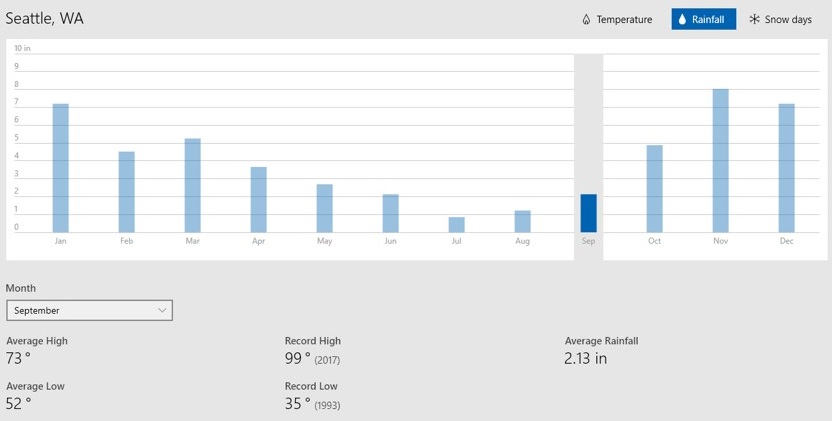This screenshot has height=421, width=832.
Task: Select the November rainfall bar
Action: [721, 160]
